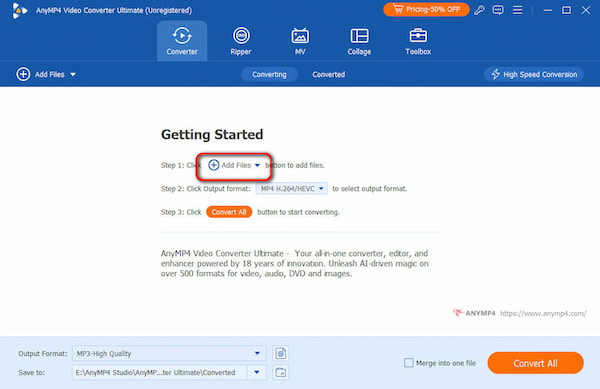
Task: Open the hamburger menu icon
Action: [517, 10]
